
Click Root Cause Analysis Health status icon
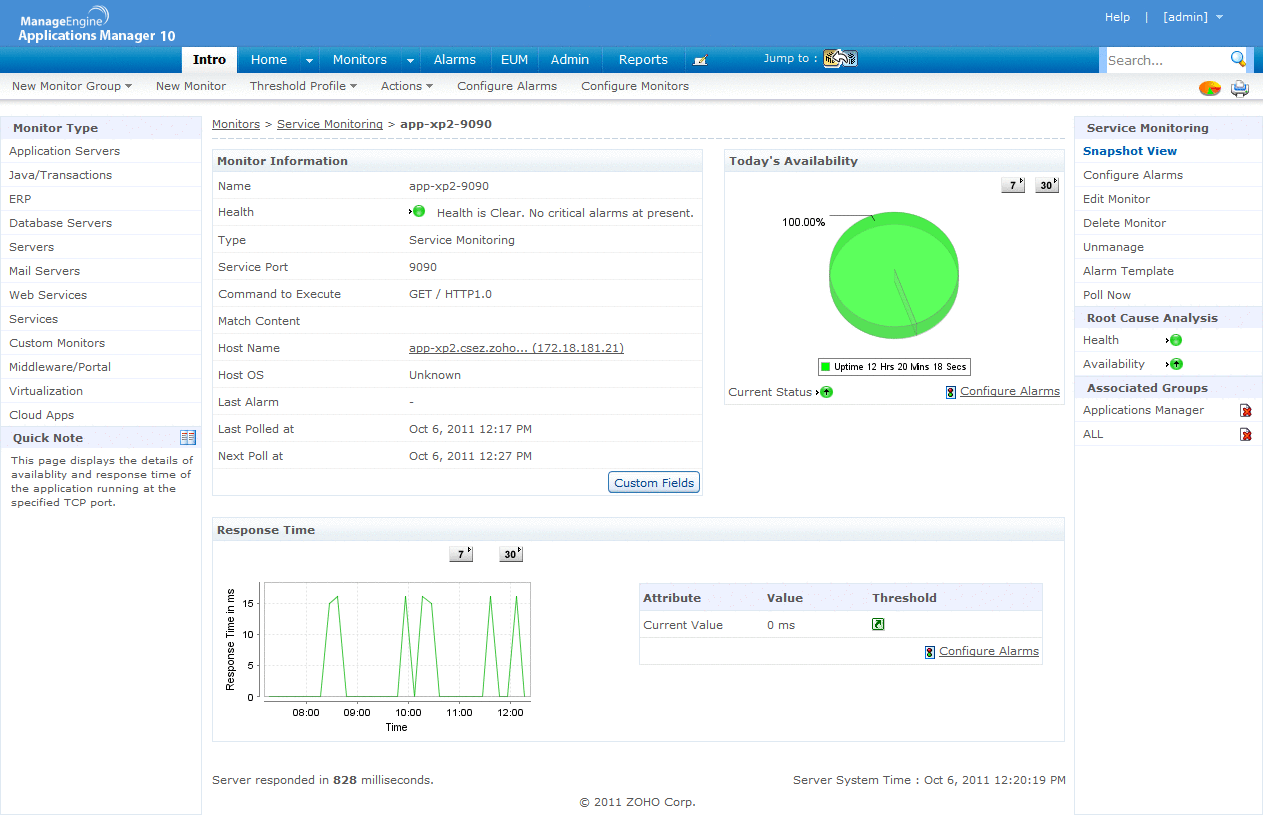coord(1176,340)
